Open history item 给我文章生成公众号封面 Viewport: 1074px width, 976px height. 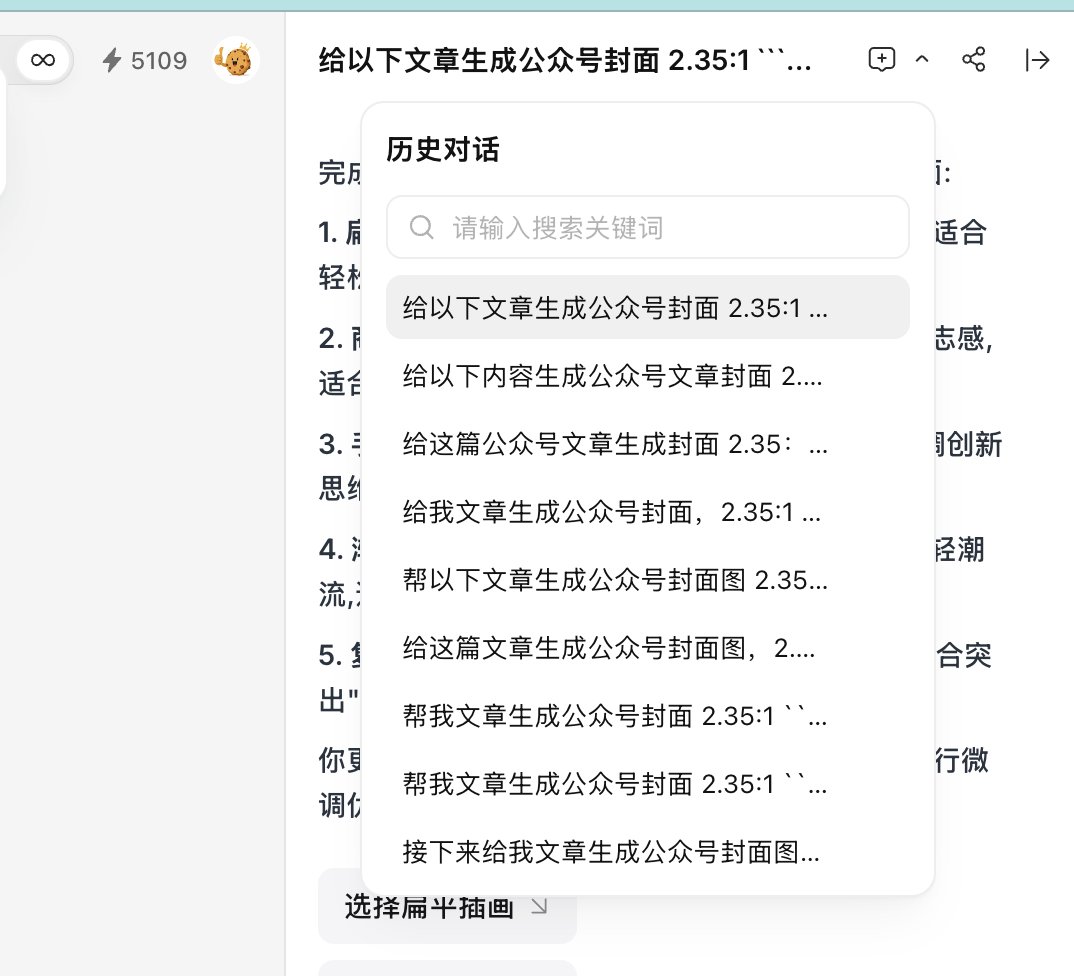tap(647, 511)
